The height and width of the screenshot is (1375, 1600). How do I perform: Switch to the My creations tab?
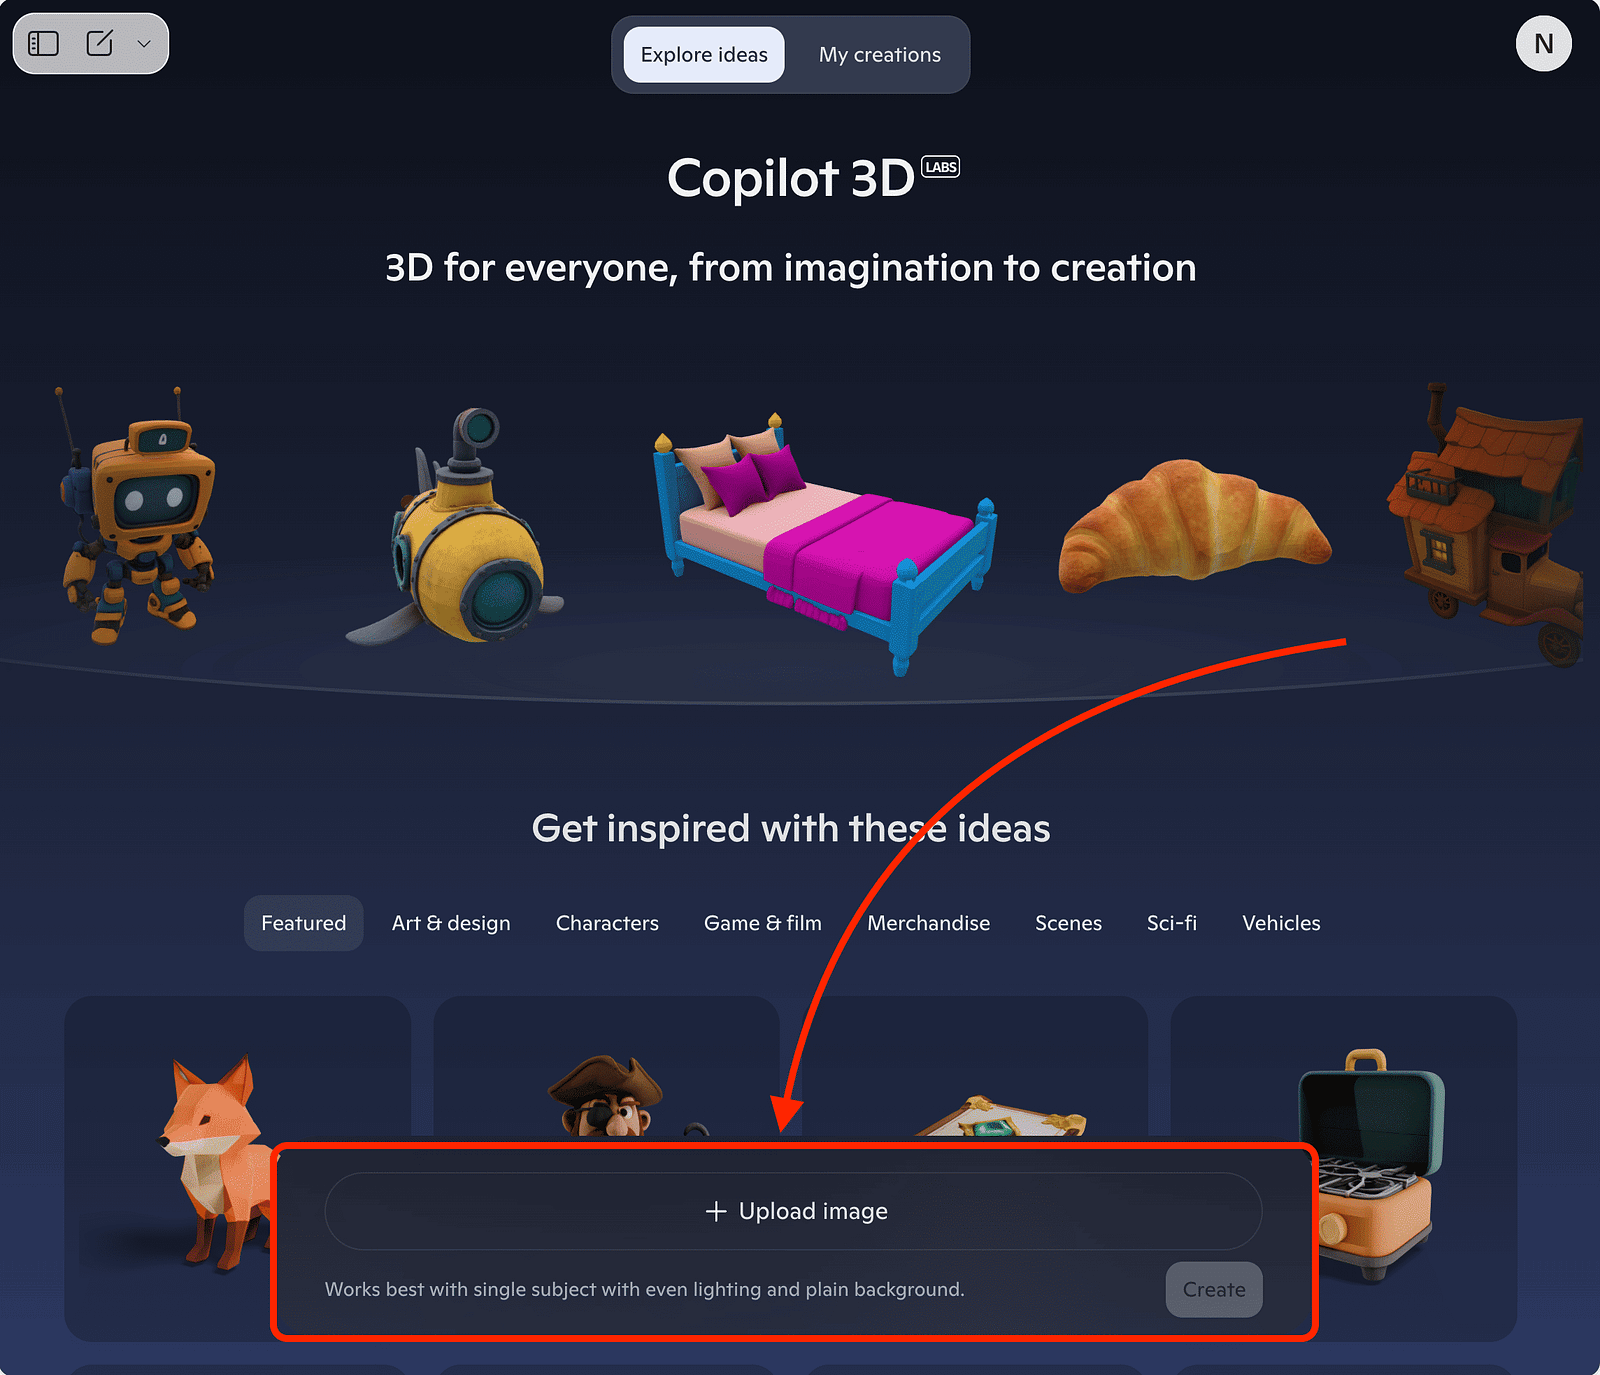(x=879, y=55)
